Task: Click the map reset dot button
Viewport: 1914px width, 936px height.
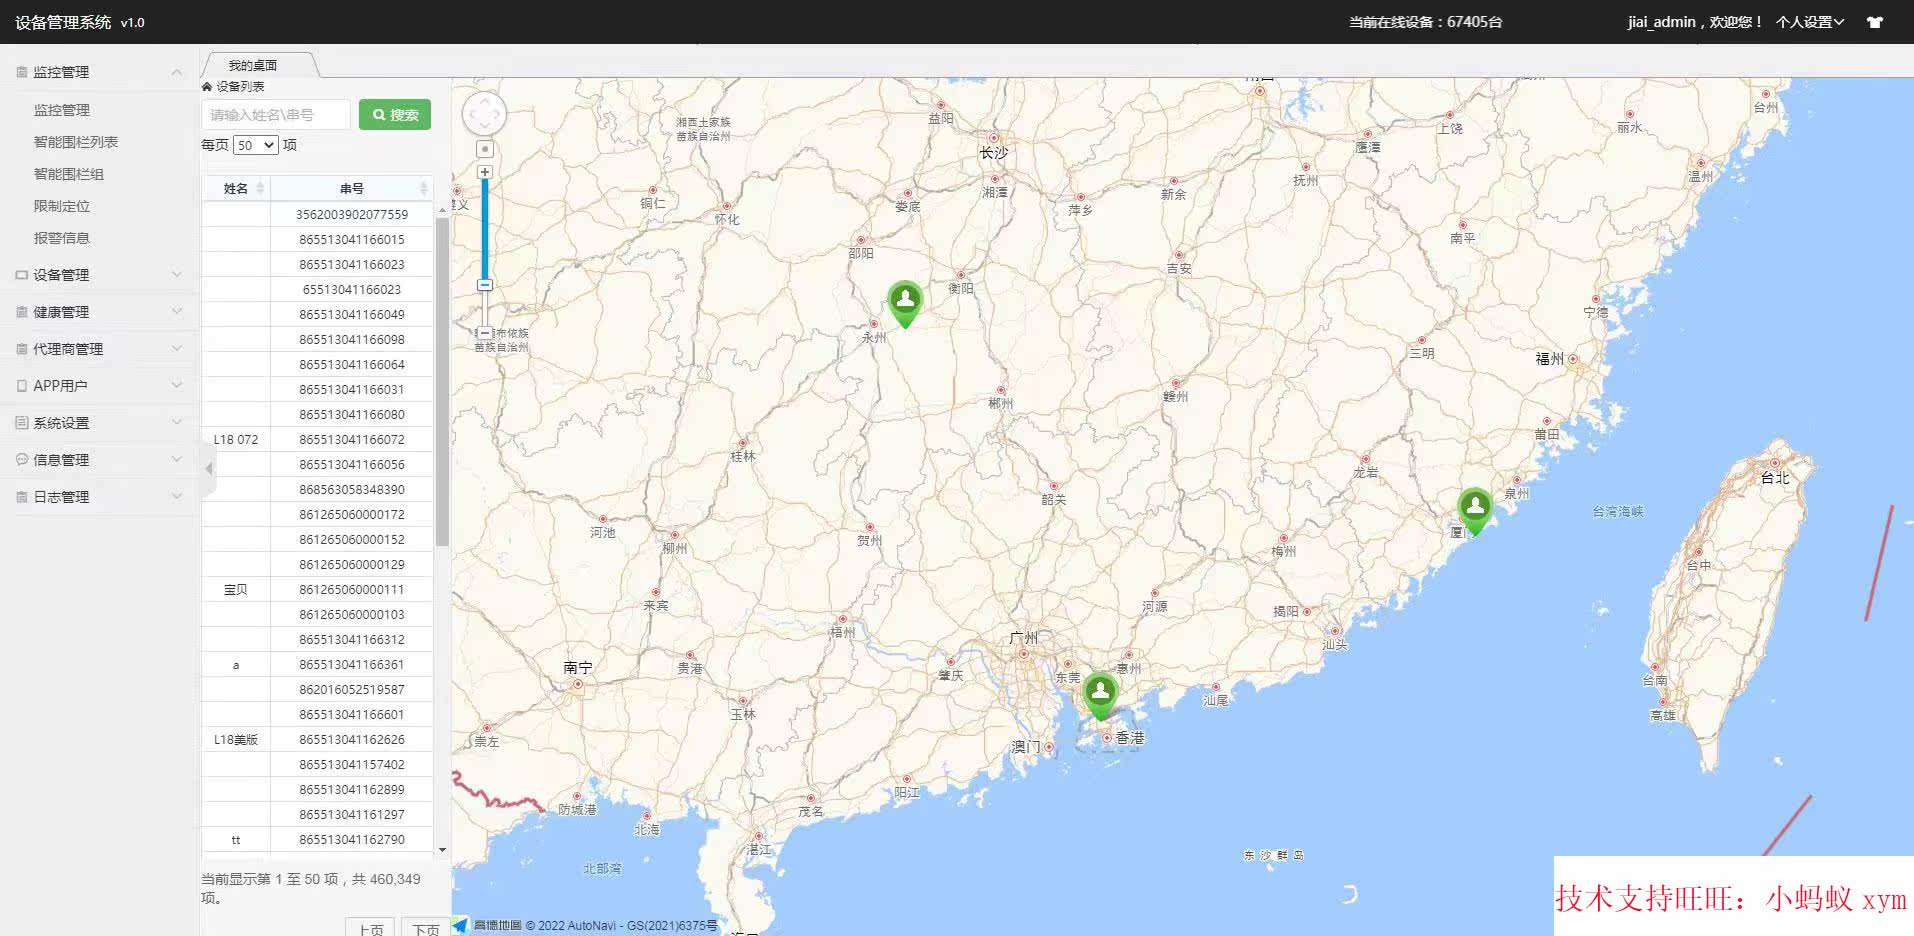Action: tap(485, 149)
